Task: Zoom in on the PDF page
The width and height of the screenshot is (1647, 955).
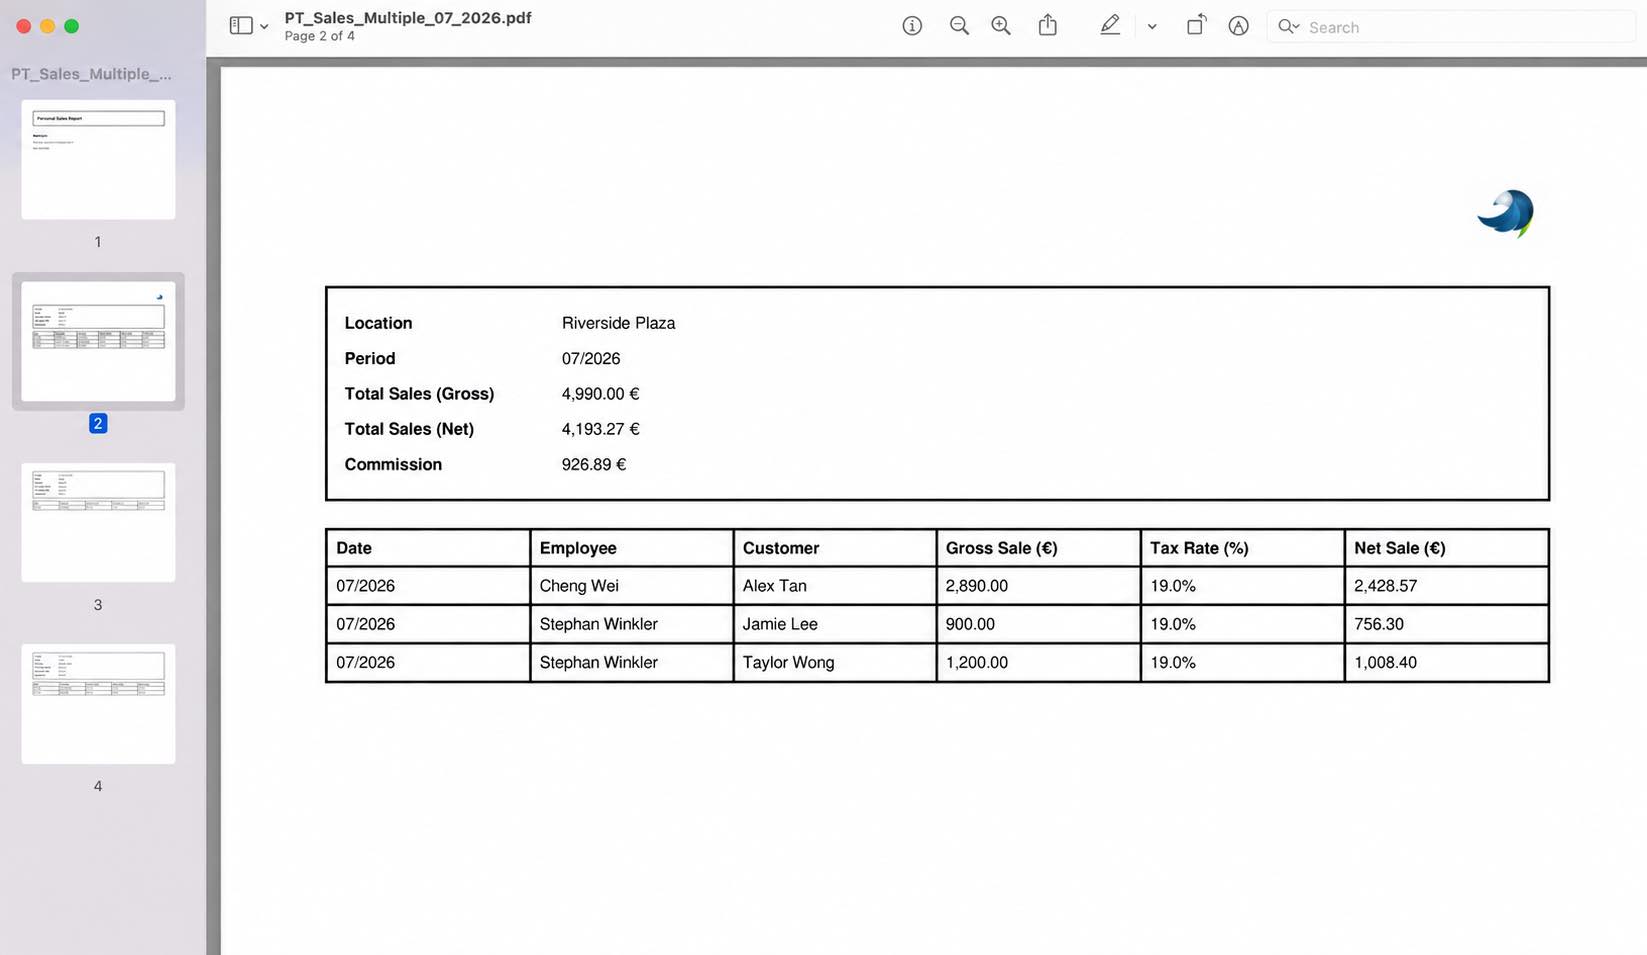Action: [1001, 26]
